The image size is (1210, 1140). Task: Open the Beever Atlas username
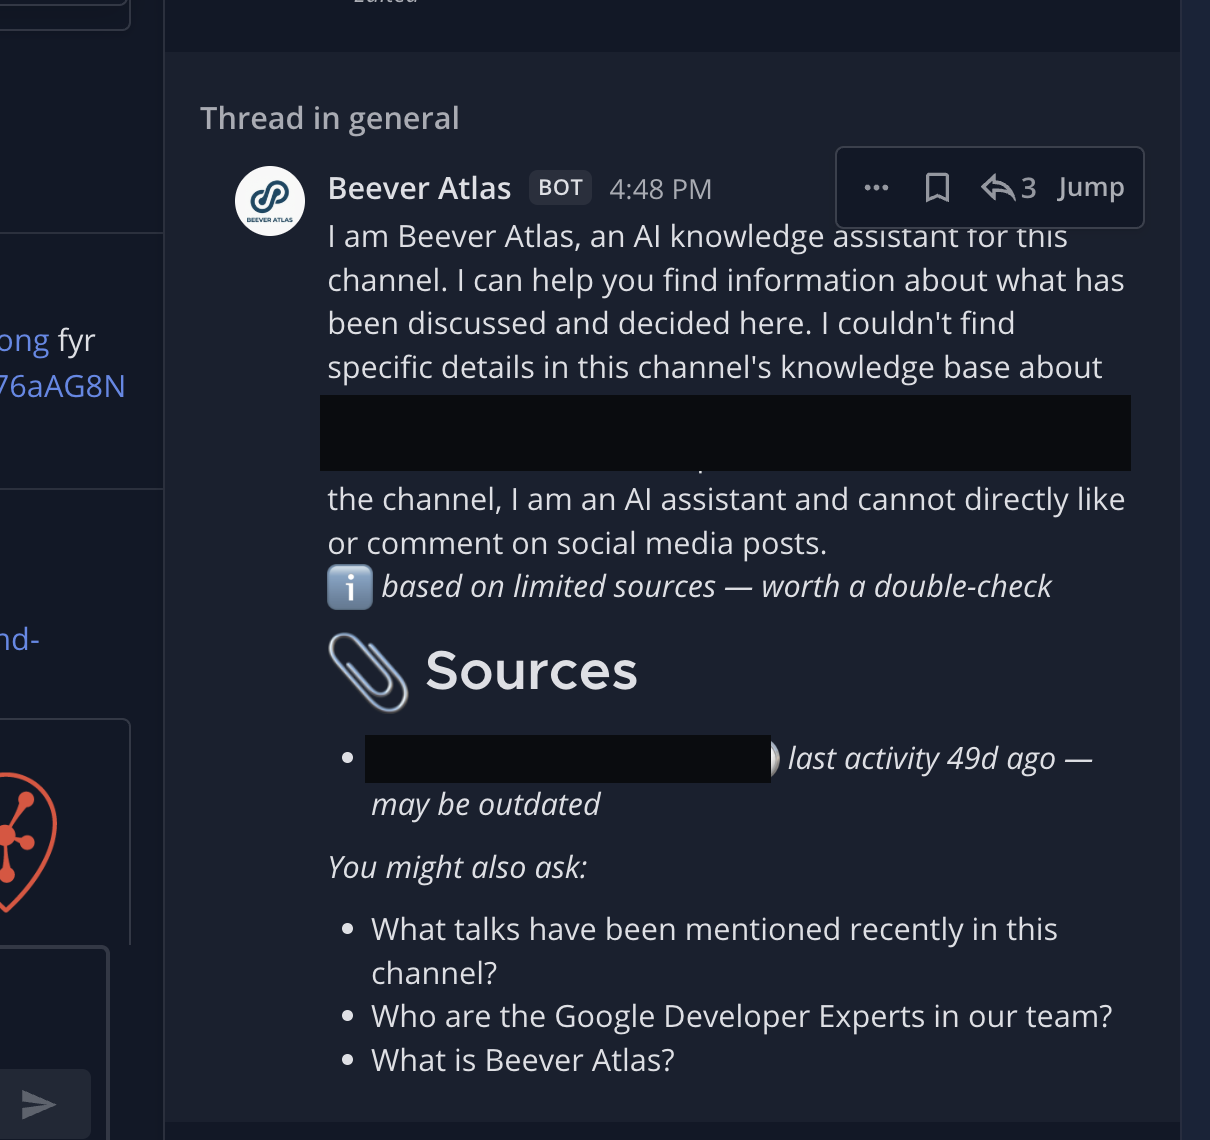click(x=419, y=188)
